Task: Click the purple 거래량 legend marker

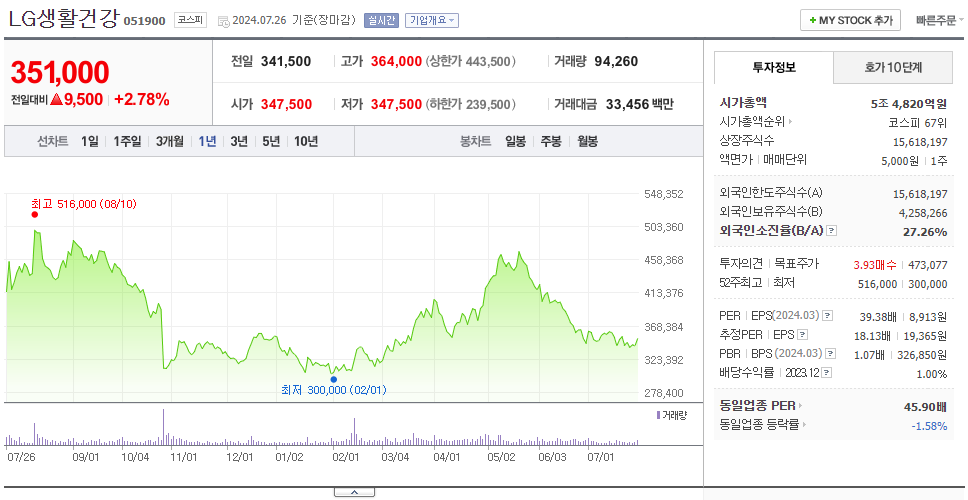Action: point(658,415)
